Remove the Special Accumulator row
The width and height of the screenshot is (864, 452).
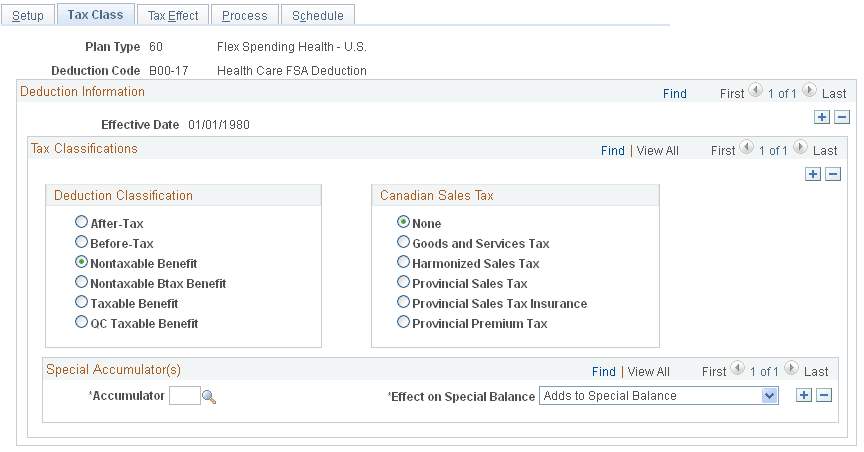824,395
